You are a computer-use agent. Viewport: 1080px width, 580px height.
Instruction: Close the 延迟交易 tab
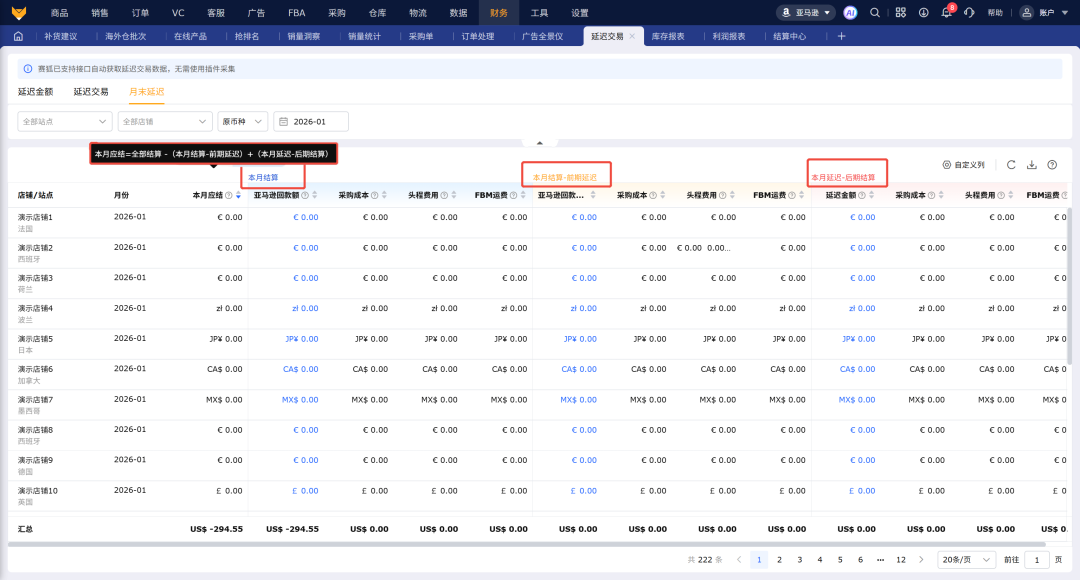[632, 36]
